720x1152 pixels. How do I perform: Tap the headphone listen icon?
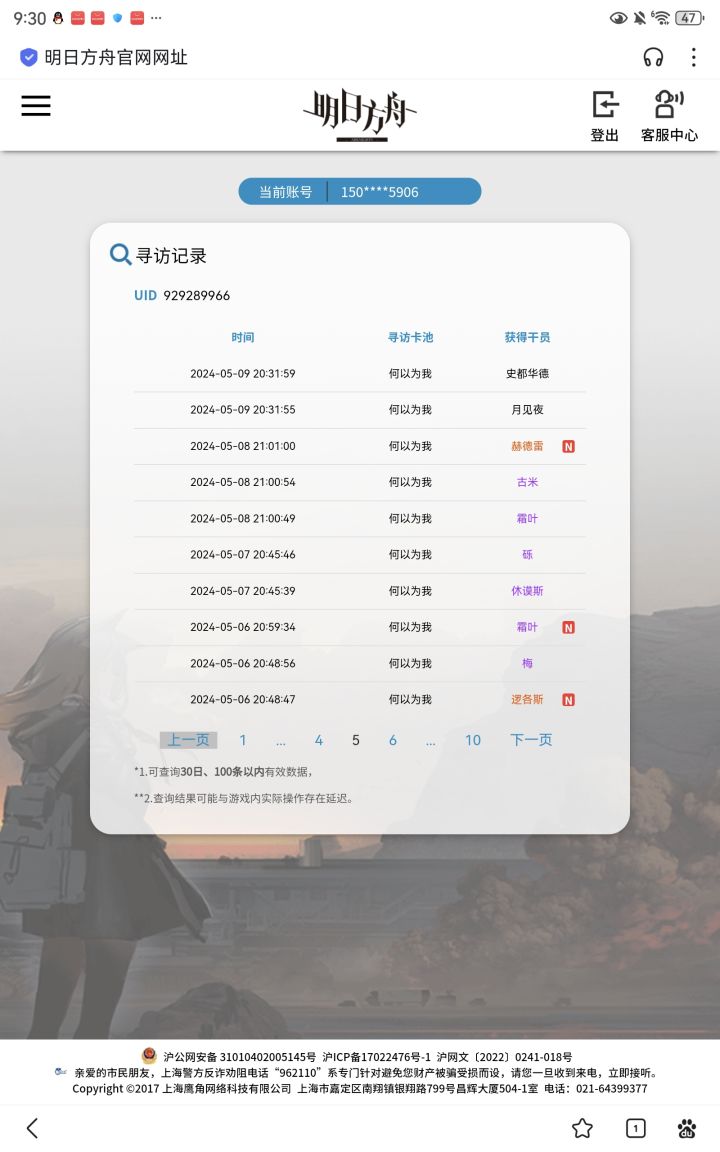pos(653,57)
